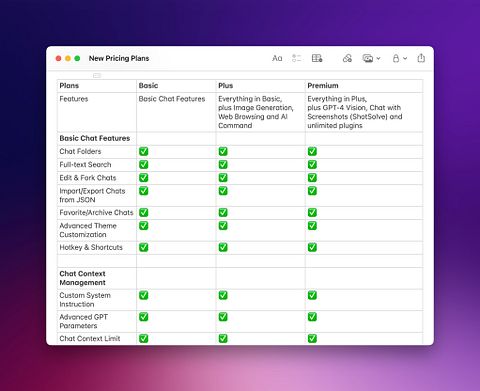This screenshot has height=391, width=480.
Task: Click the collaboration link icon
Action: coord(347,58)
